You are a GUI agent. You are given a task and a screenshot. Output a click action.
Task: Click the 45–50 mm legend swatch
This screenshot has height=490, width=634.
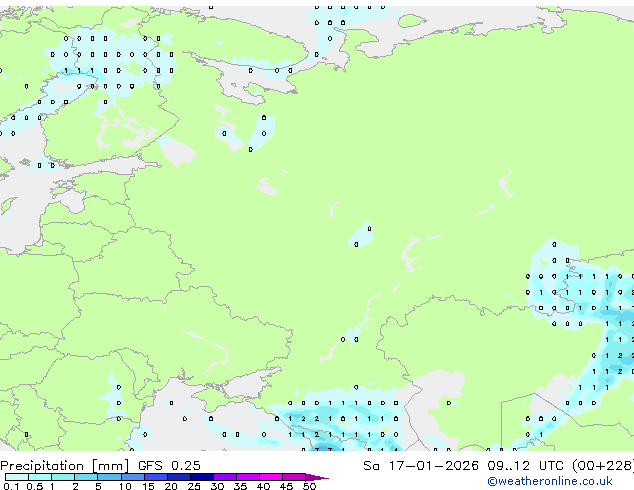pyautogui.click(x=294, y=477)
